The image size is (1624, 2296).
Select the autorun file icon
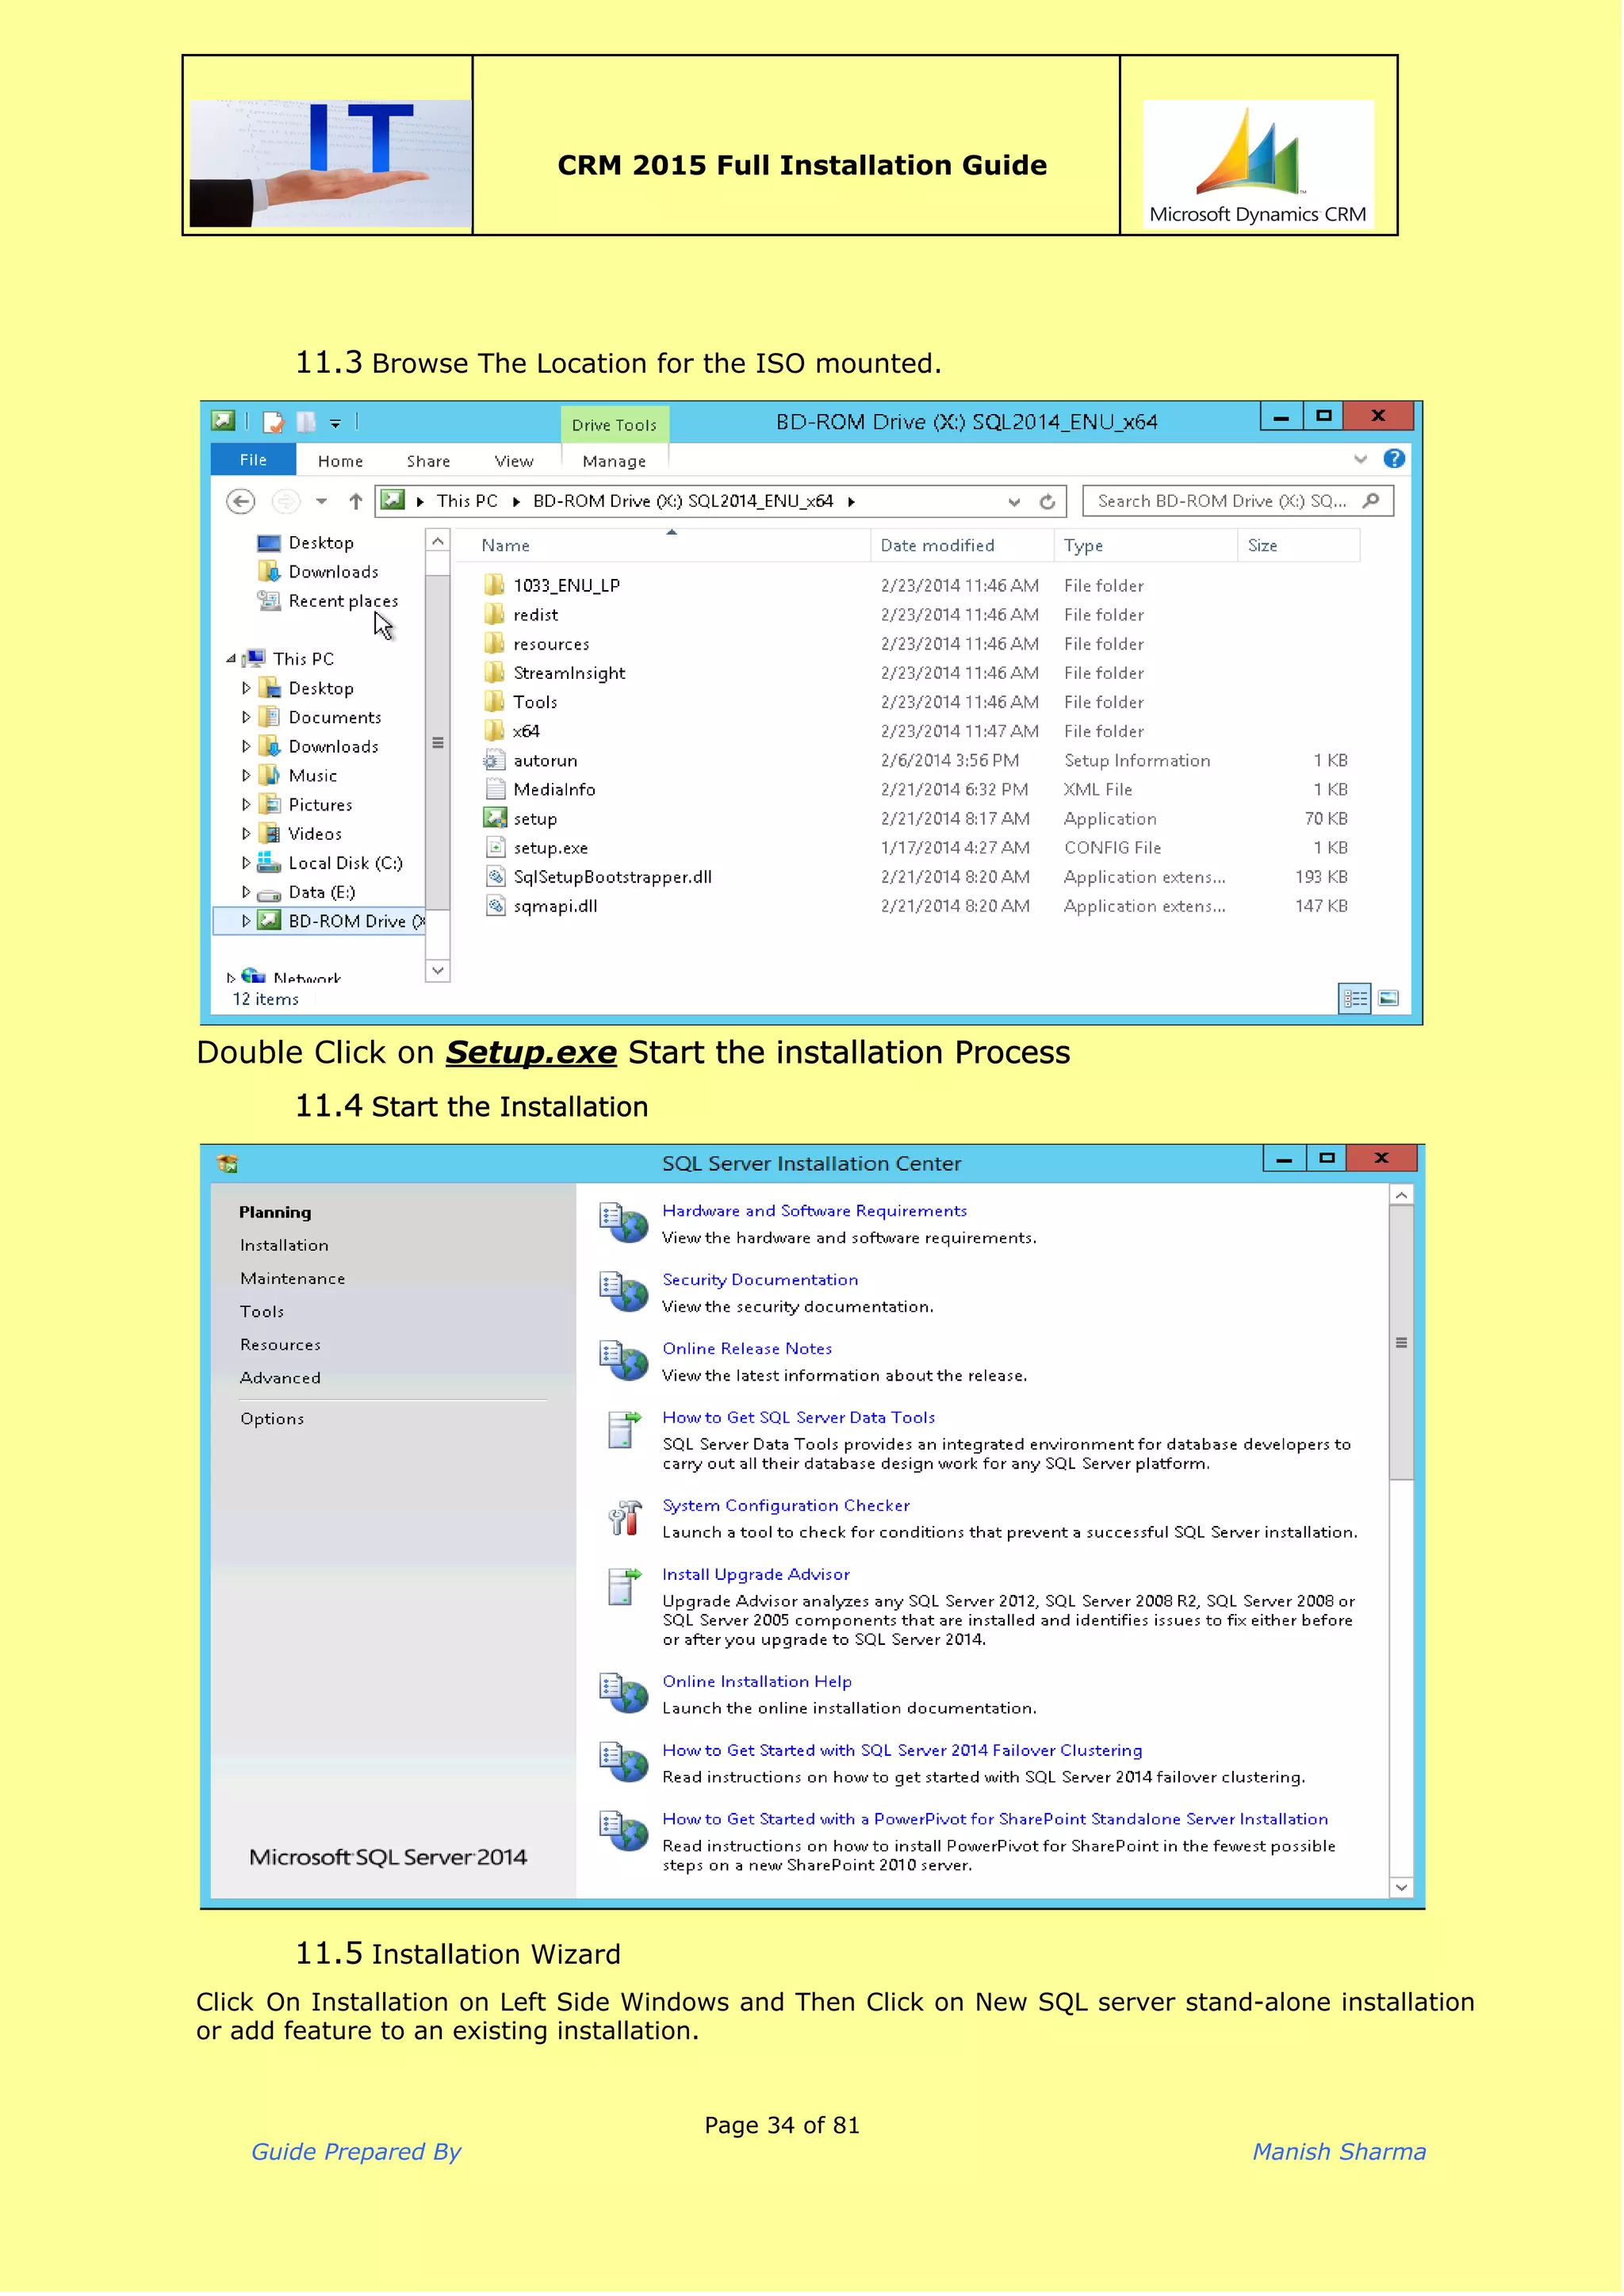click(495, 760)
